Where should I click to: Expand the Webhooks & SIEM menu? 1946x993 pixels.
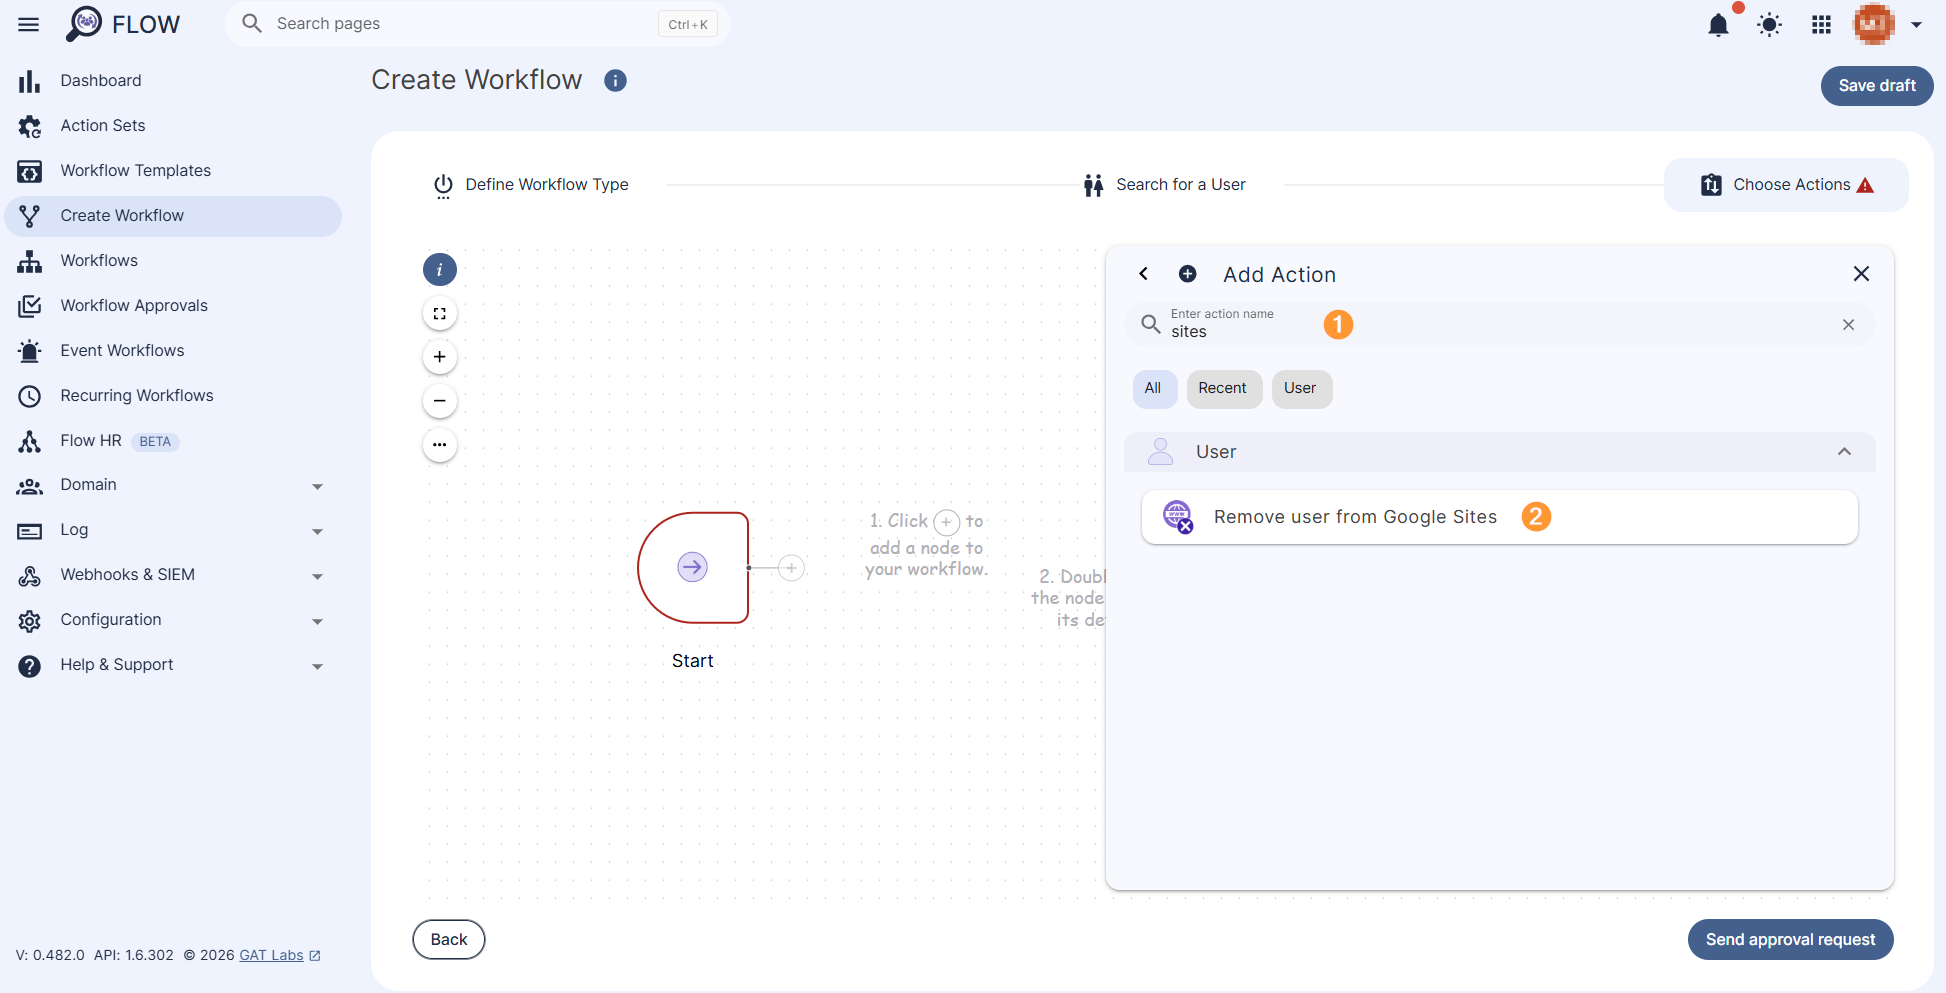click(317, 576)
